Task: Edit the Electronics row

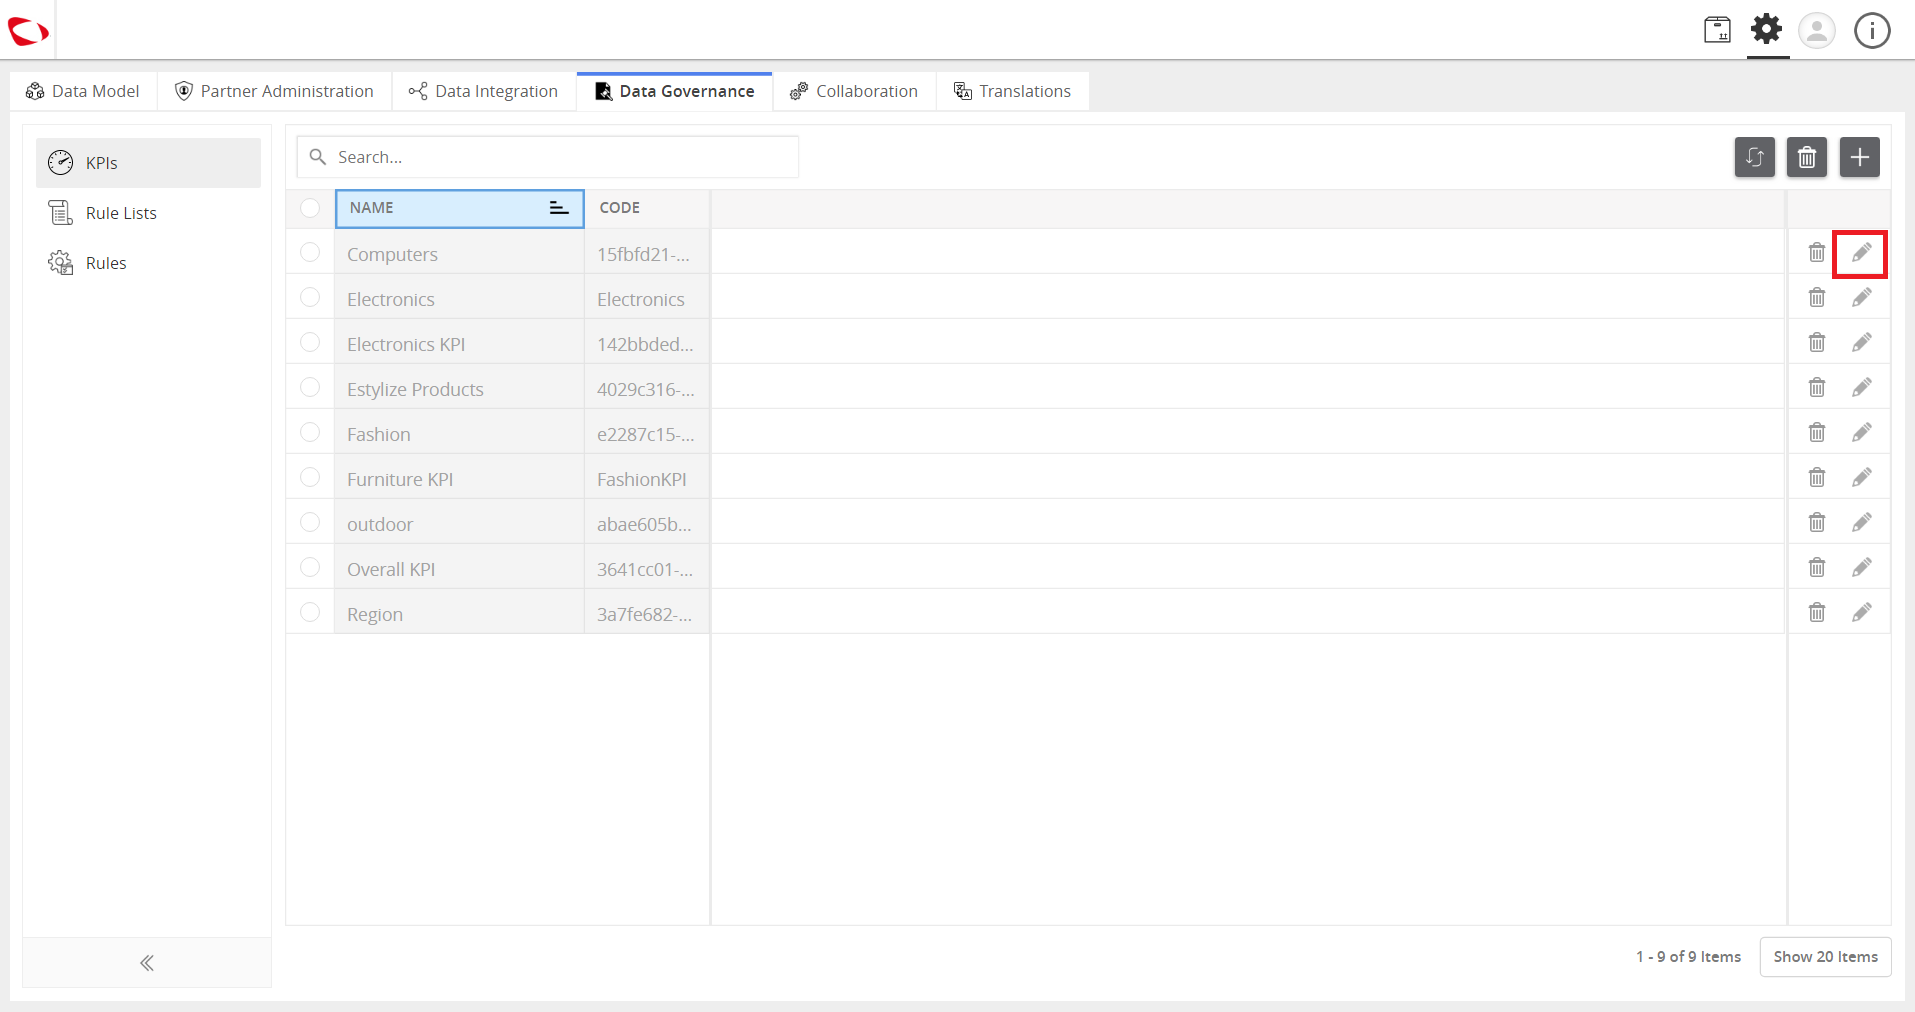Action: coord(1861,298)
